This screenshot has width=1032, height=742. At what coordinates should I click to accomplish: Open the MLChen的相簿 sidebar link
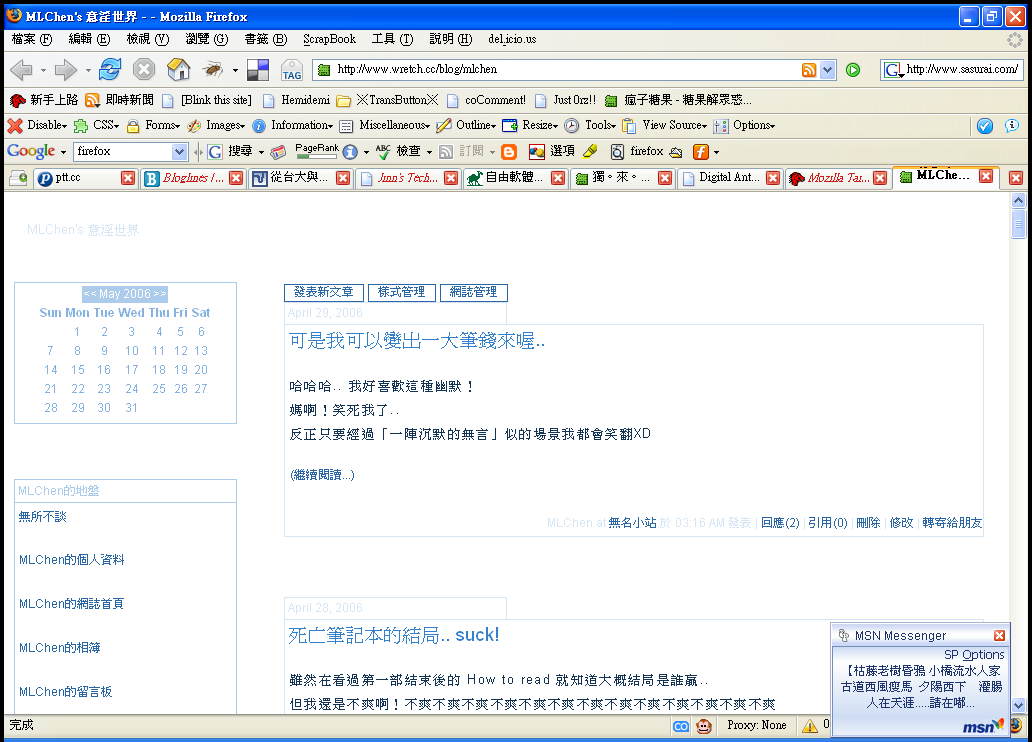(x=60, y=648)
